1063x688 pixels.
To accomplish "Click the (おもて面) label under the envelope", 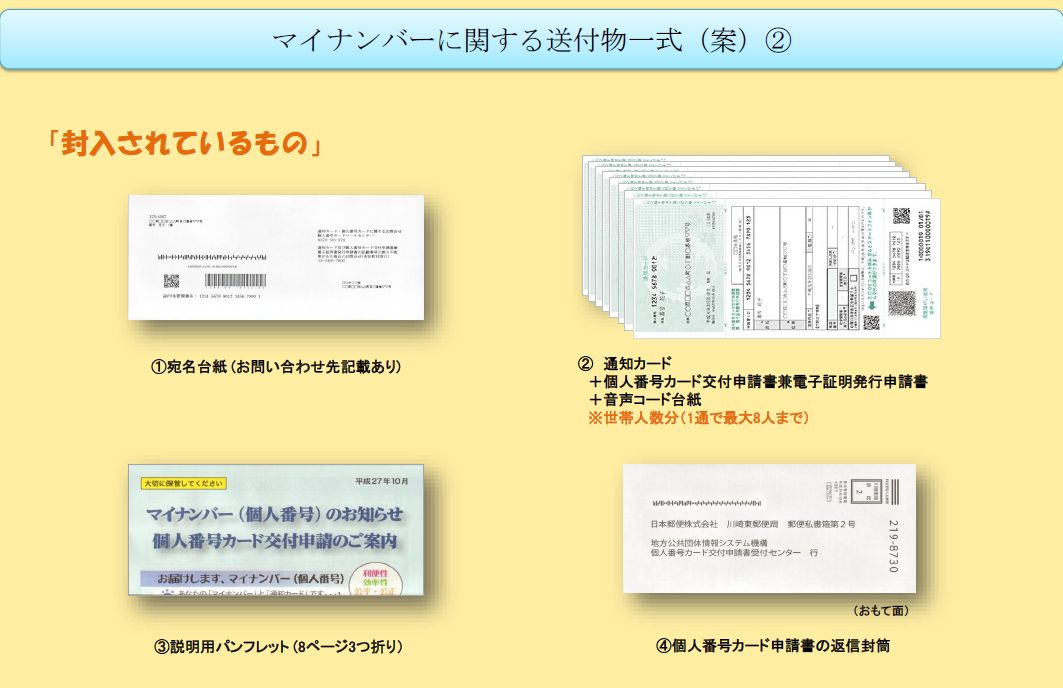I will click(881, 610).
